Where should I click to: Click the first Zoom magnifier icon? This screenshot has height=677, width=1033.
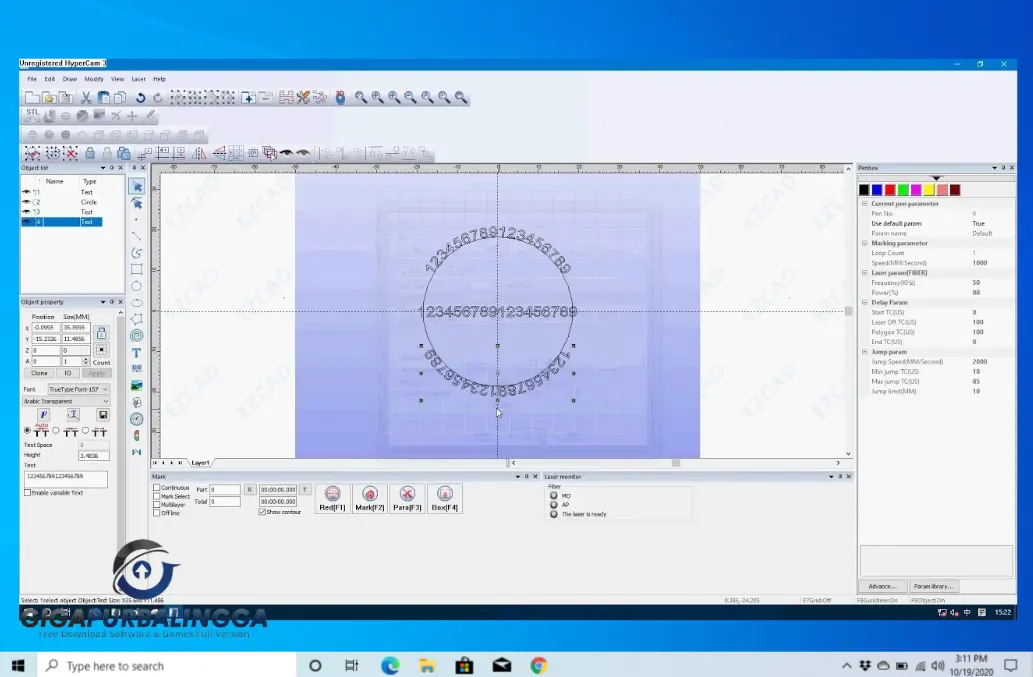[360, 97]
